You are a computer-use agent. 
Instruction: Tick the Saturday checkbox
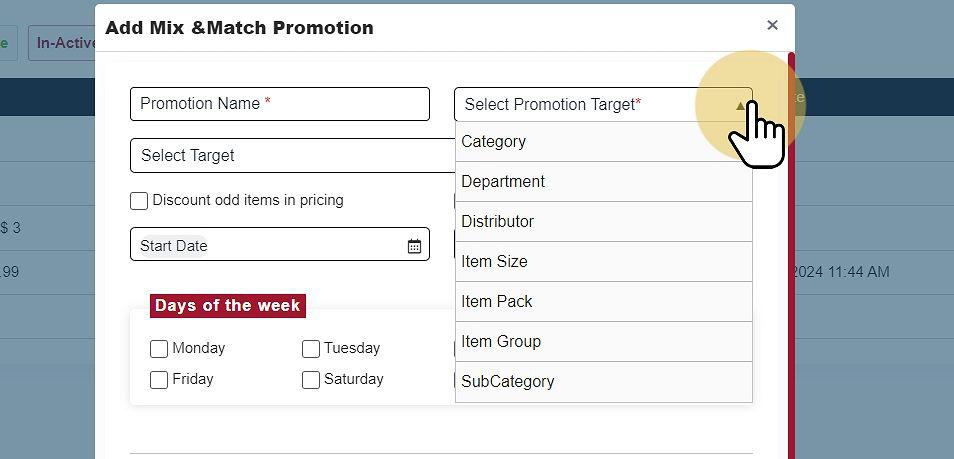tap(311, 380)
